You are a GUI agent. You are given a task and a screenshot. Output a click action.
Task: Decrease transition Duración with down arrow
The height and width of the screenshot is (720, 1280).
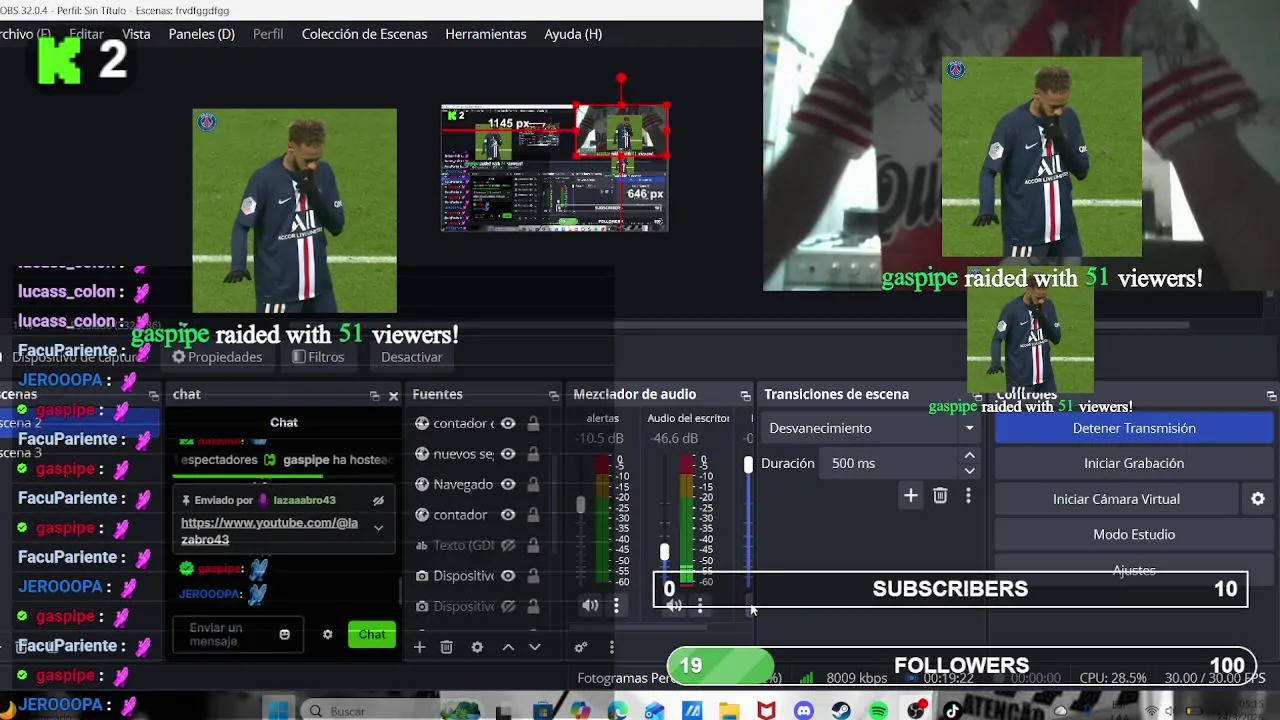pyautogui.click(x=969, y=471)
